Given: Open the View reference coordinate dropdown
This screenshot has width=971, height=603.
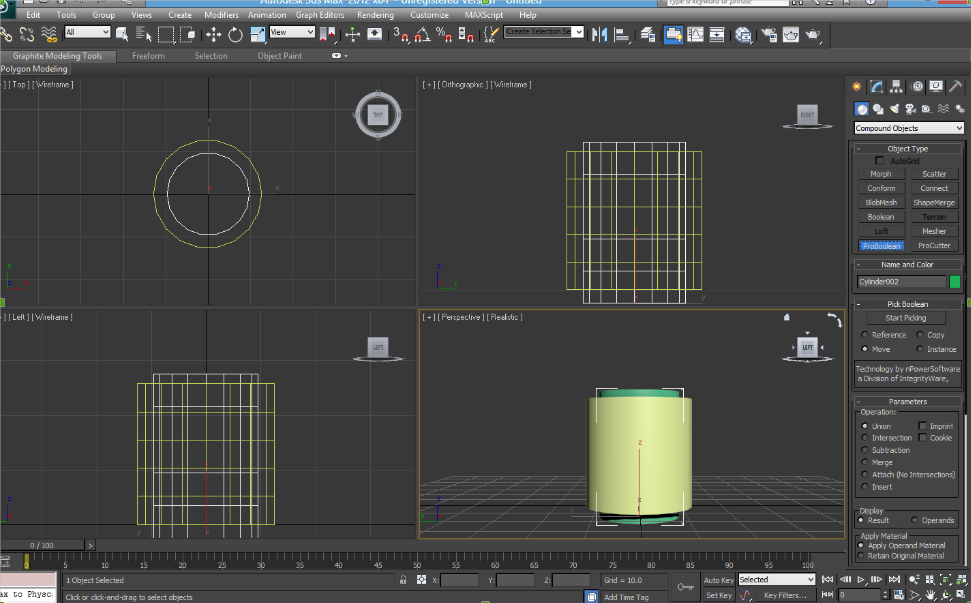Looking at the screenshot, I should click(x=291, y=32).
